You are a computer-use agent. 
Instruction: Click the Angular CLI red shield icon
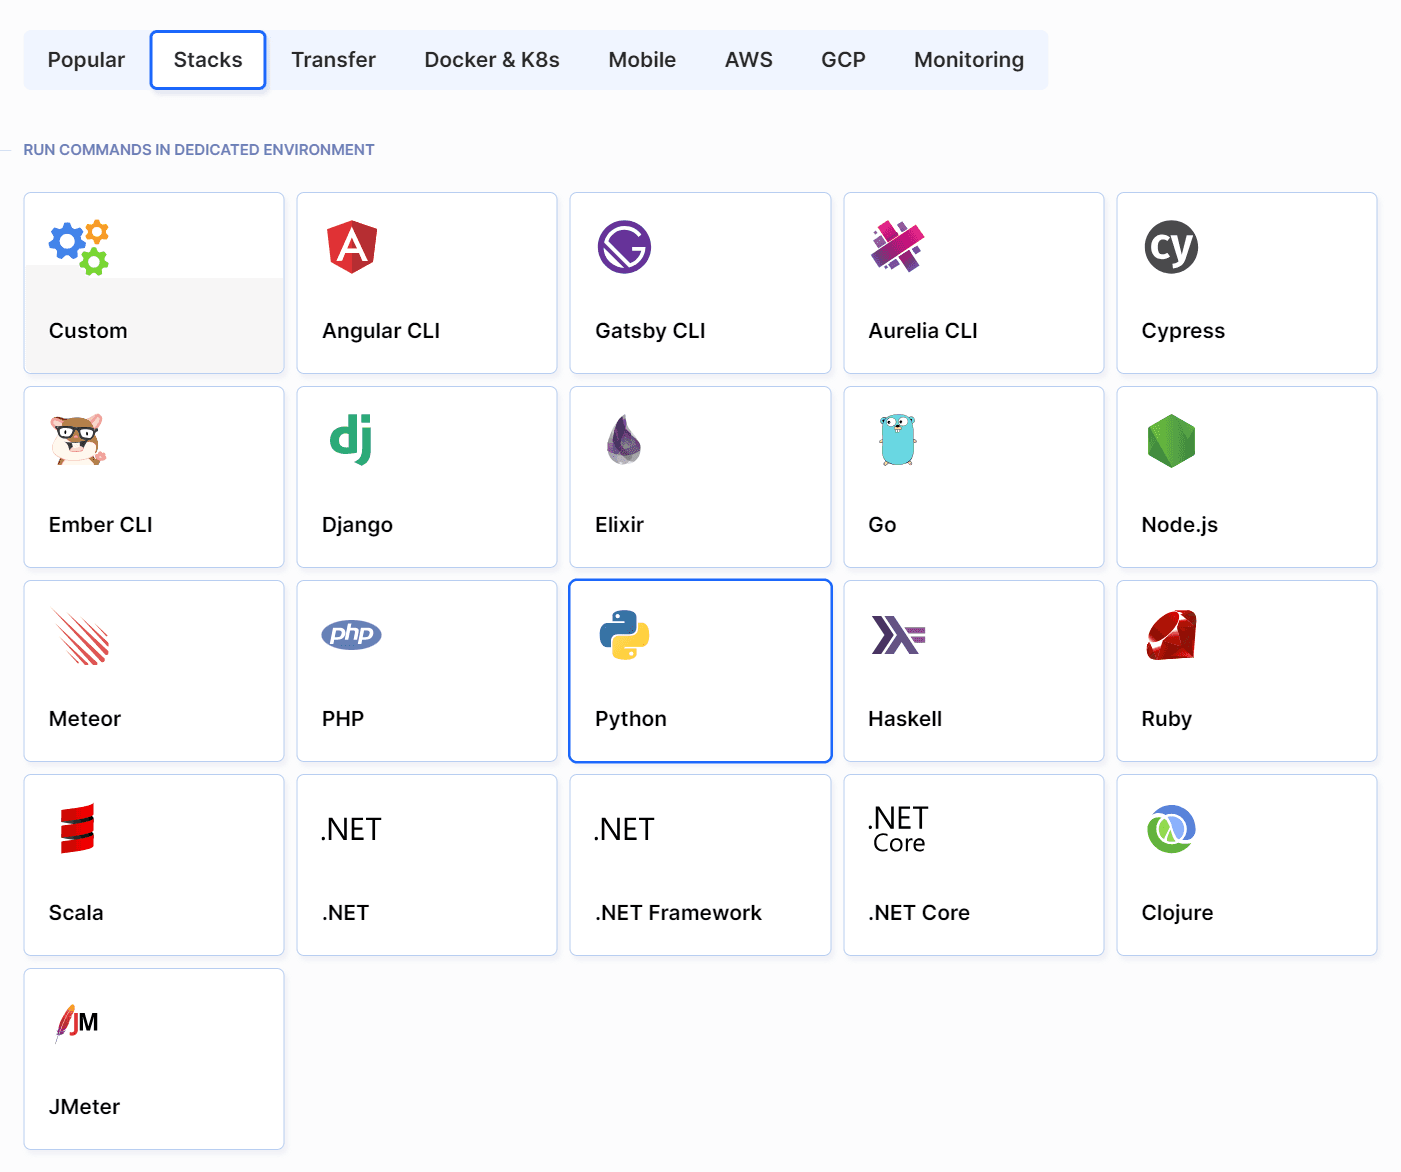click(351, 247)
